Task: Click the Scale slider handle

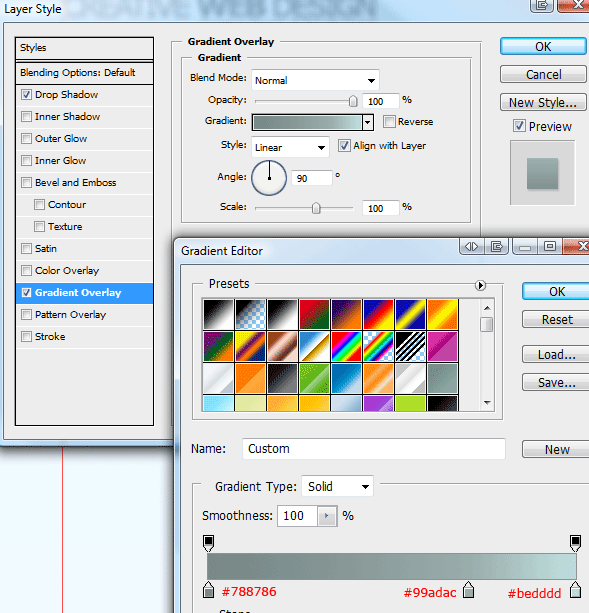Action: pos(316,208)
